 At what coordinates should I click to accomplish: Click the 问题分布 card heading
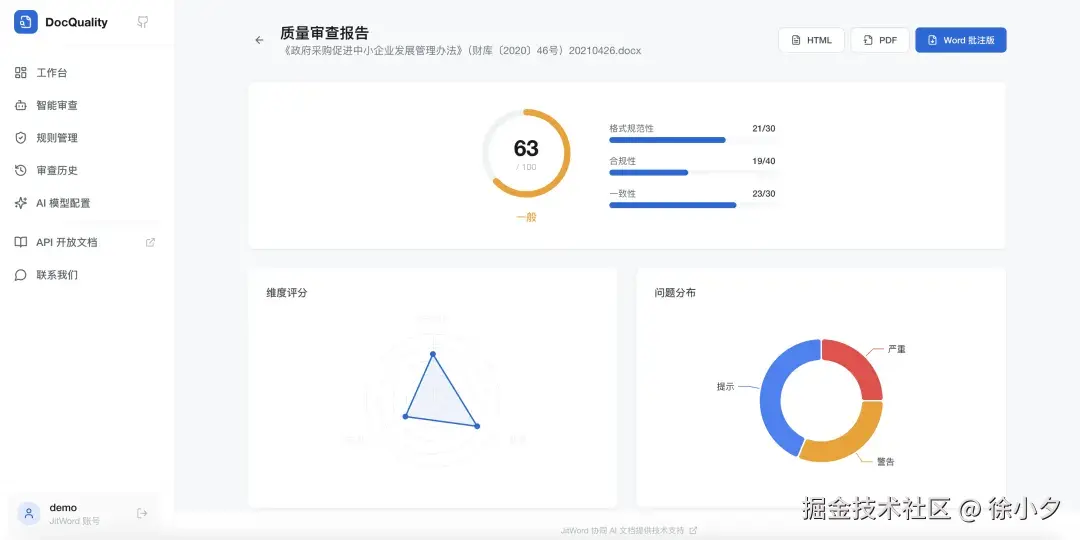coord(675,293)
